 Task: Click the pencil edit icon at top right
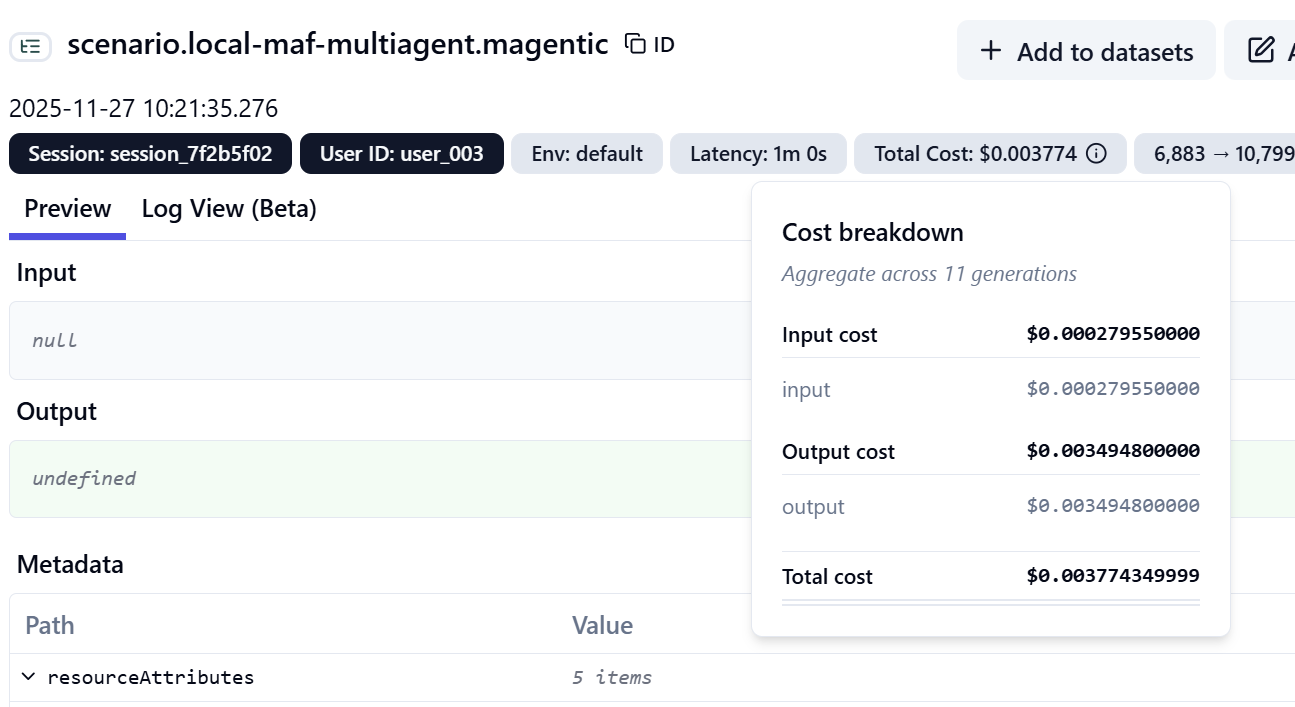(1262, 50)
